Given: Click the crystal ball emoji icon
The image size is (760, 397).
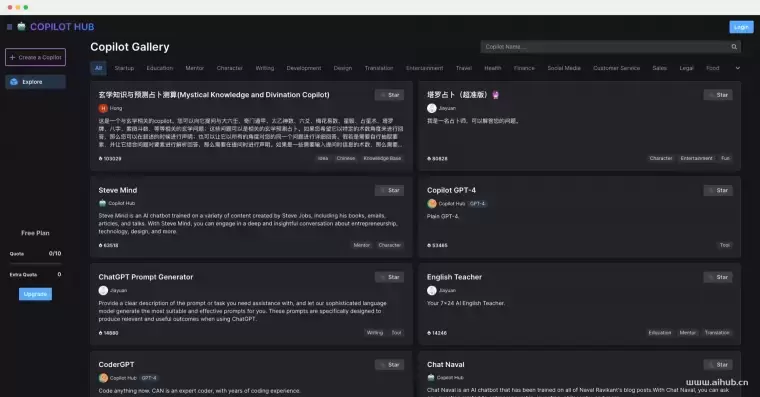Looking at the screenshot, I should pos(495,95).
